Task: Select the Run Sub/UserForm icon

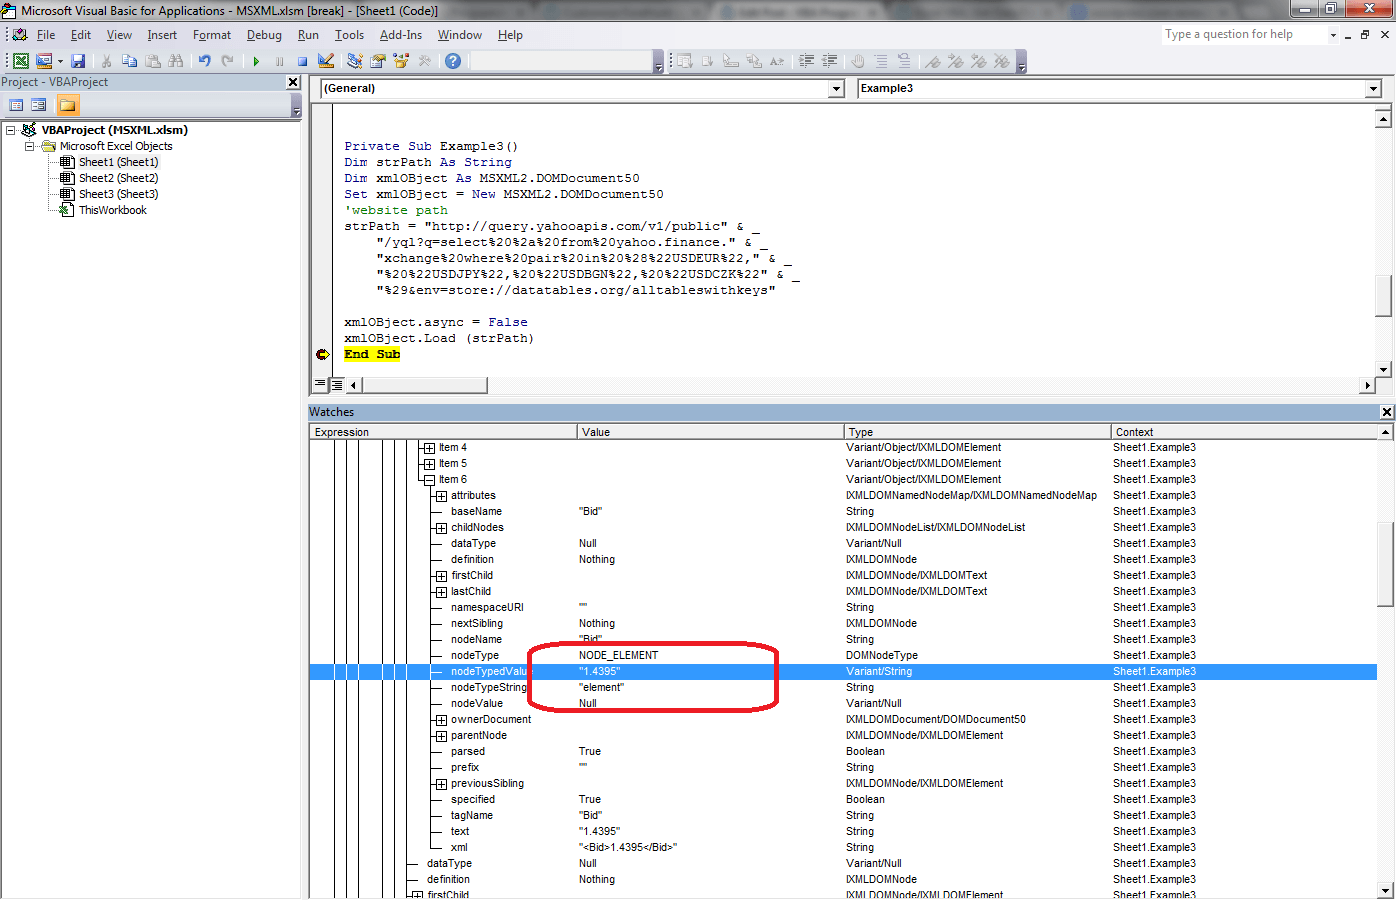Action: (256, 61)
